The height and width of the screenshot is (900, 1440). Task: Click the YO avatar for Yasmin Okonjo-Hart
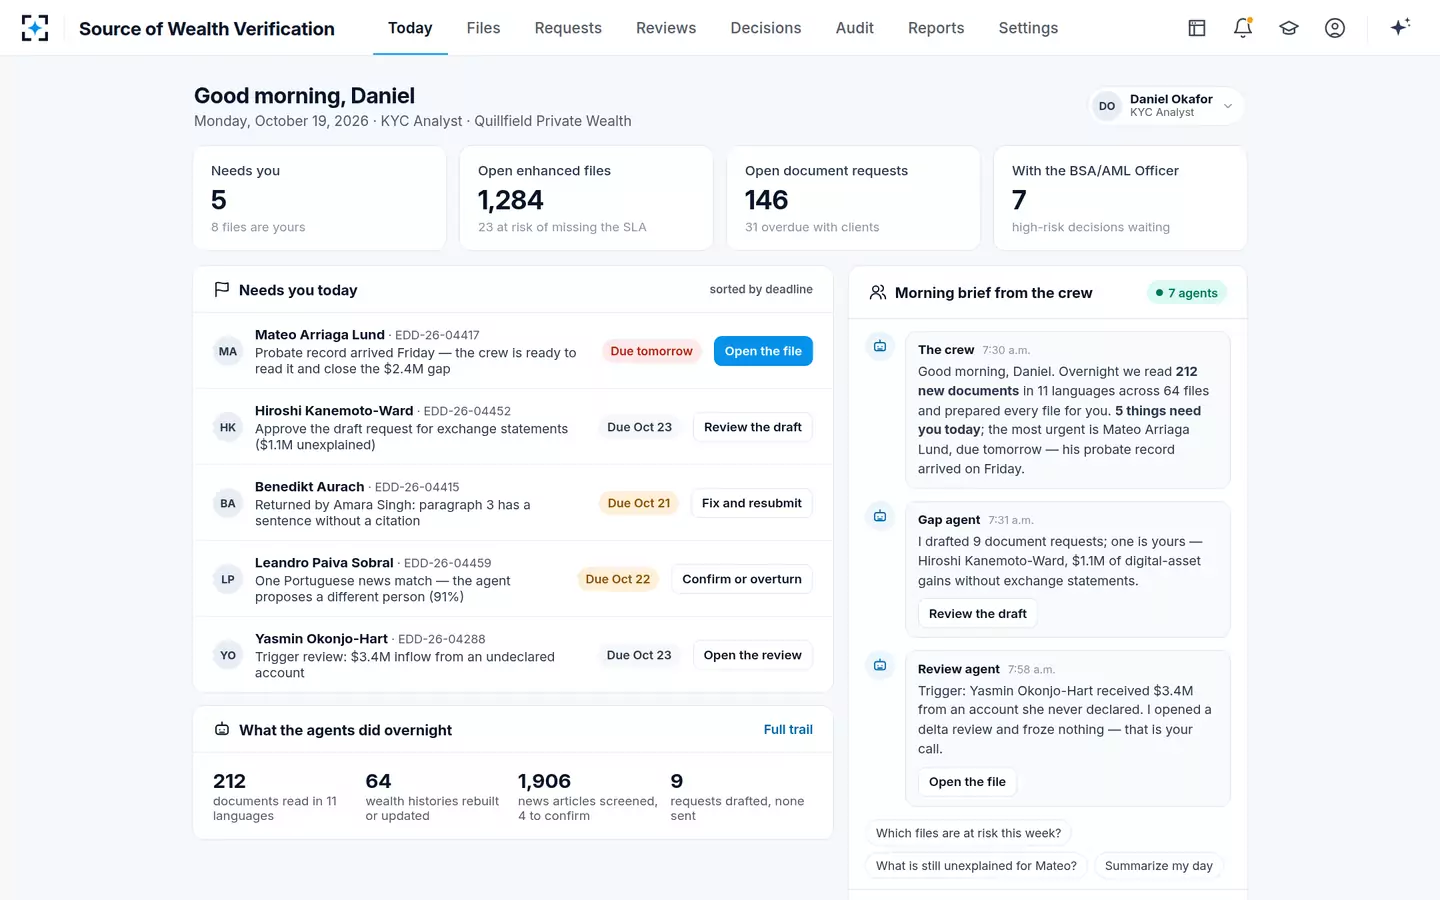point(228,655)
